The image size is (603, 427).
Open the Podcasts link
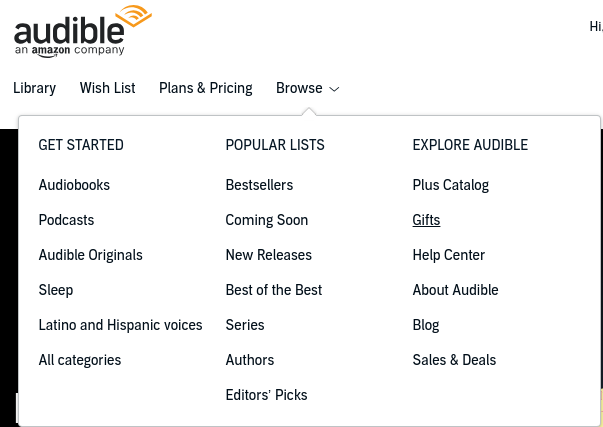tap(67, 220)
